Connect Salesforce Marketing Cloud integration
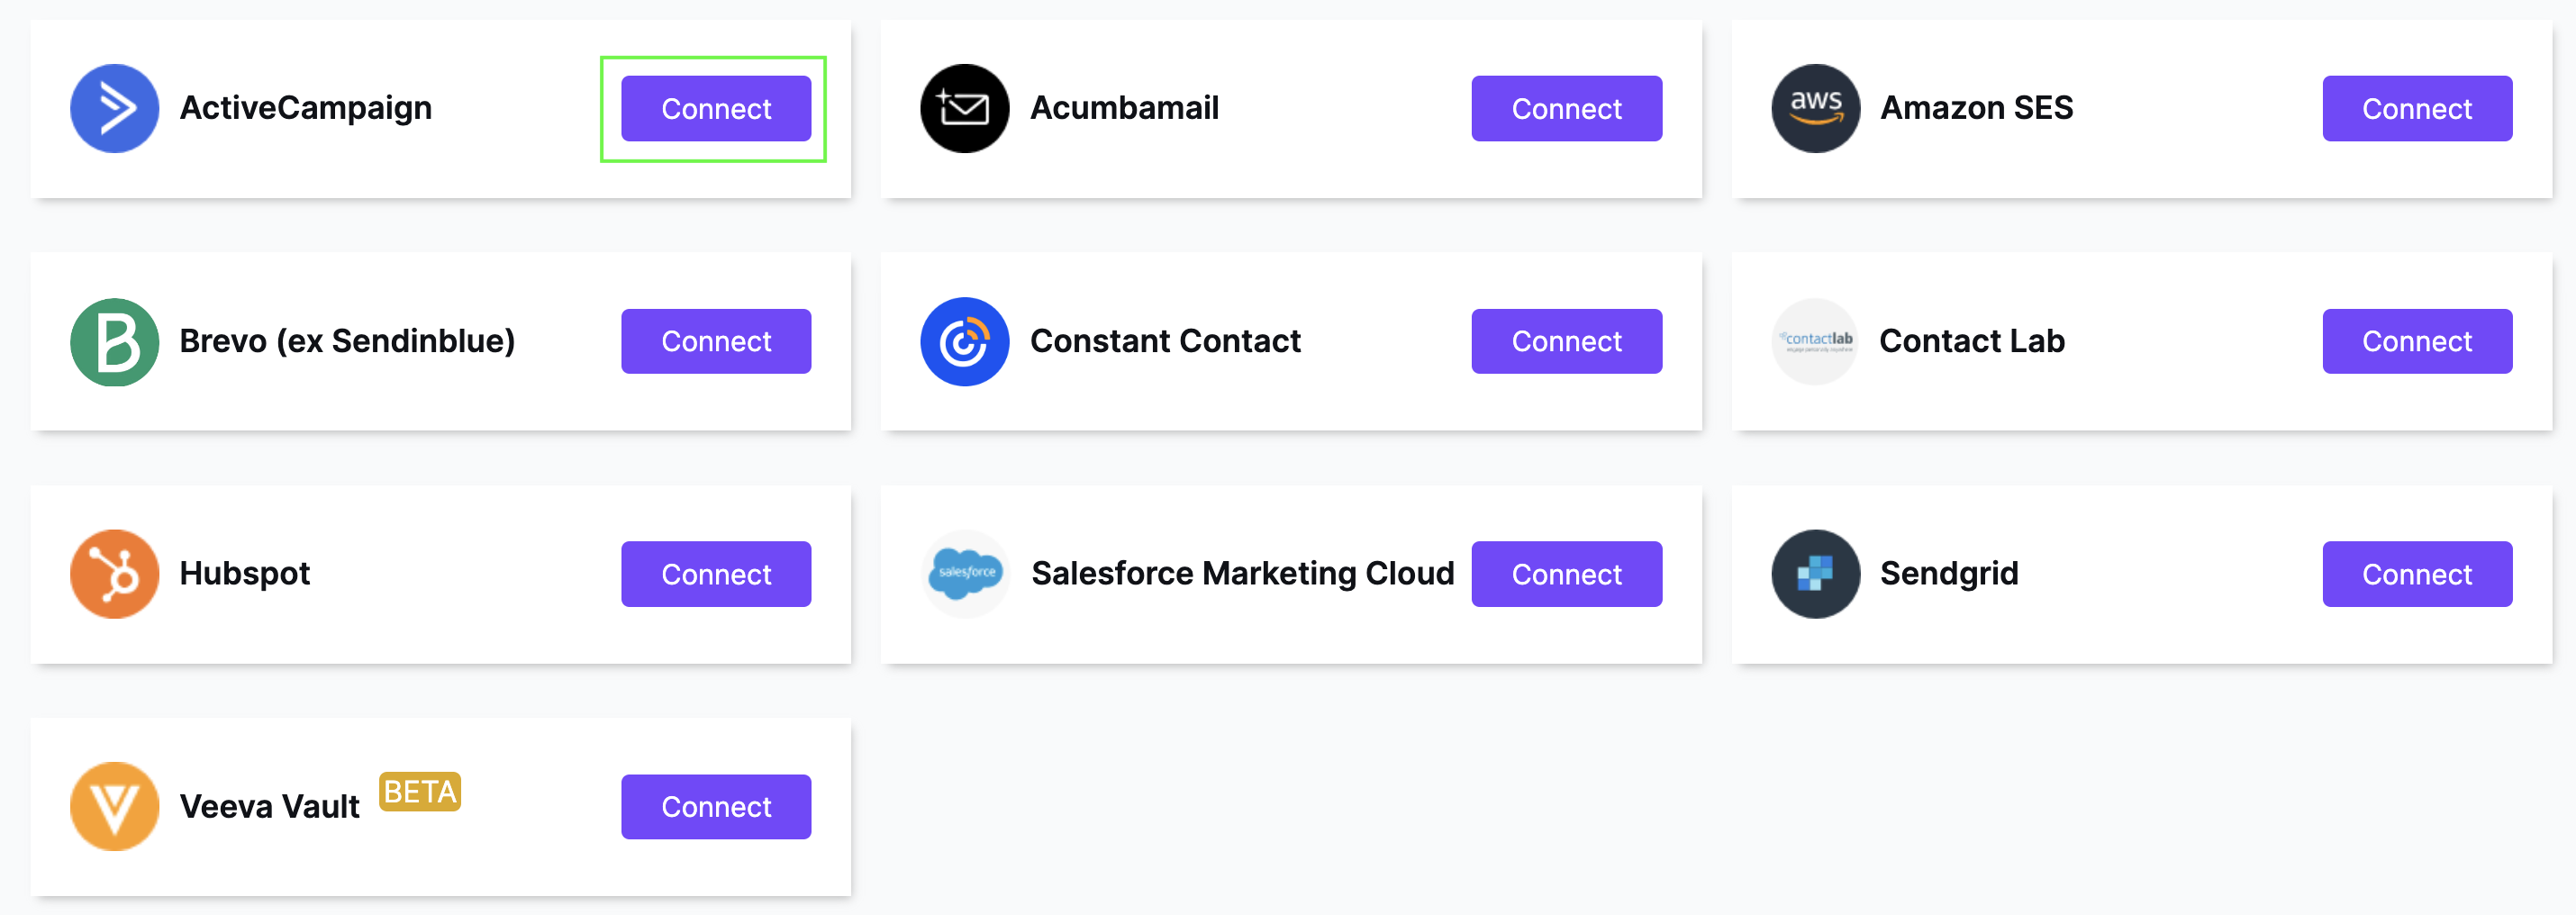This screenshot has height=915, width=2576. point(1566,574)
